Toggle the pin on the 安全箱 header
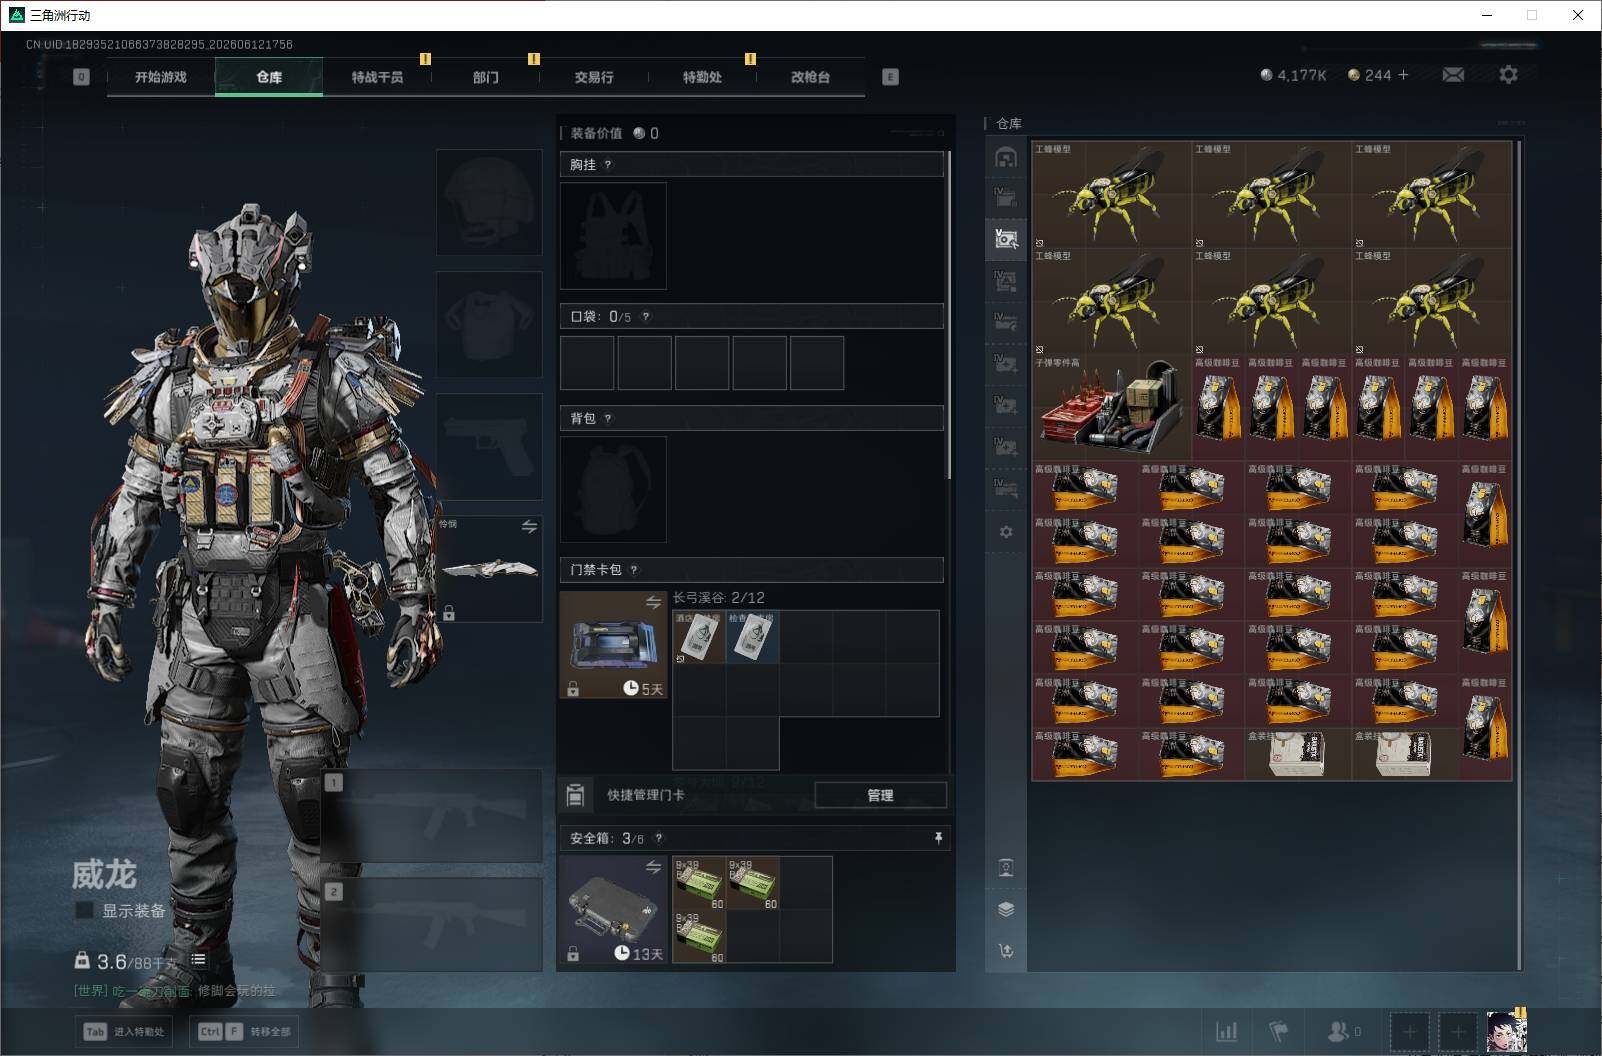 click(x=938, y=838)
